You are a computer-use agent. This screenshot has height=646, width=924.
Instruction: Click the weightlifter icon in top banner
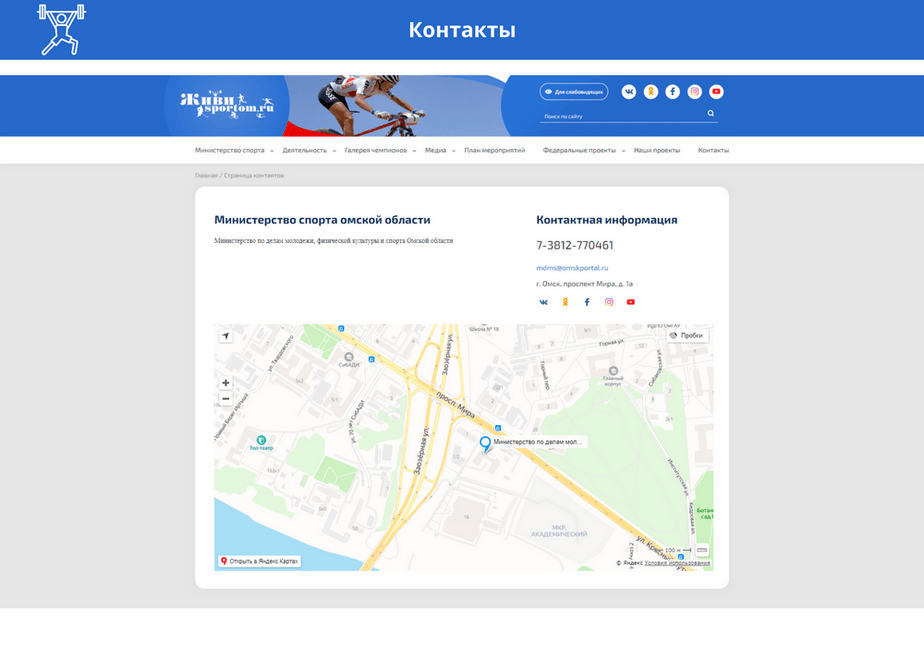tap(61, 29)
